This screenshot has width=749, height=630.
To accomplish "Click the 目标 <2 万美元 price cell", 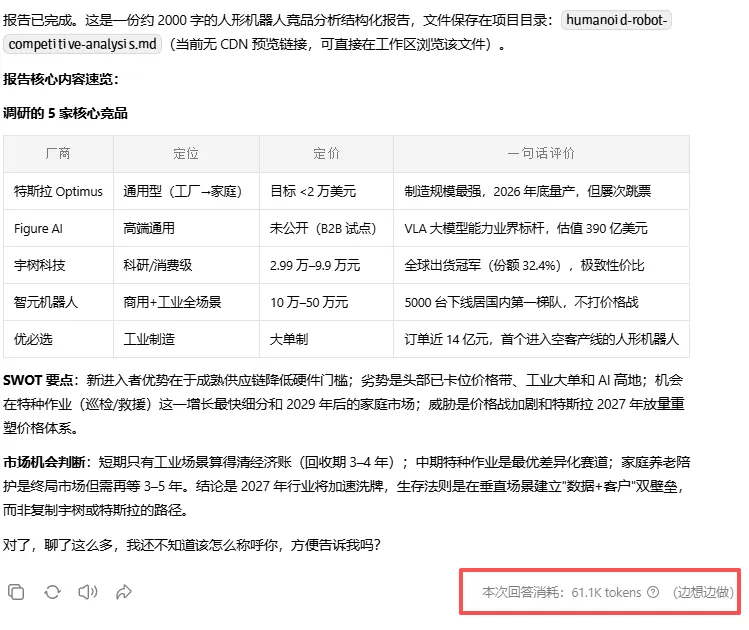I will click(x=326, y=191).
